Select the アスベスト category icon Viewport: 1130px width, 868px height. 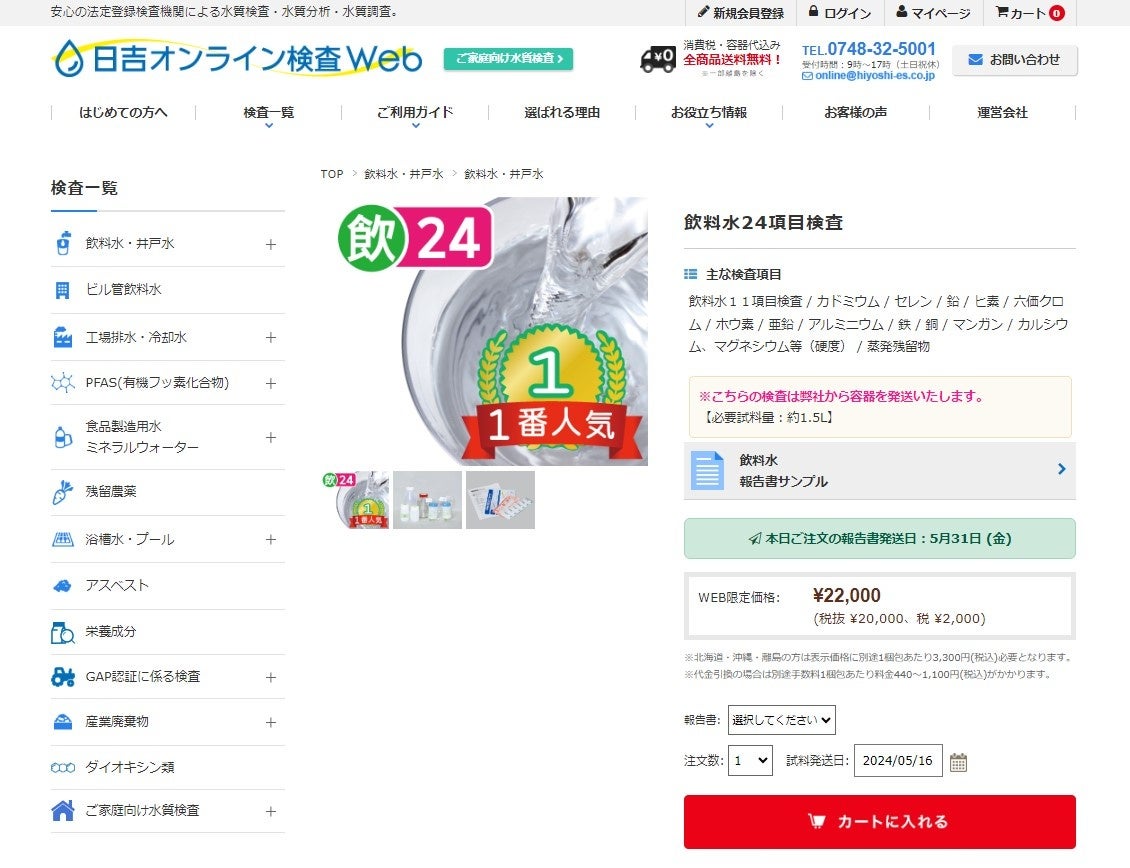63,585
